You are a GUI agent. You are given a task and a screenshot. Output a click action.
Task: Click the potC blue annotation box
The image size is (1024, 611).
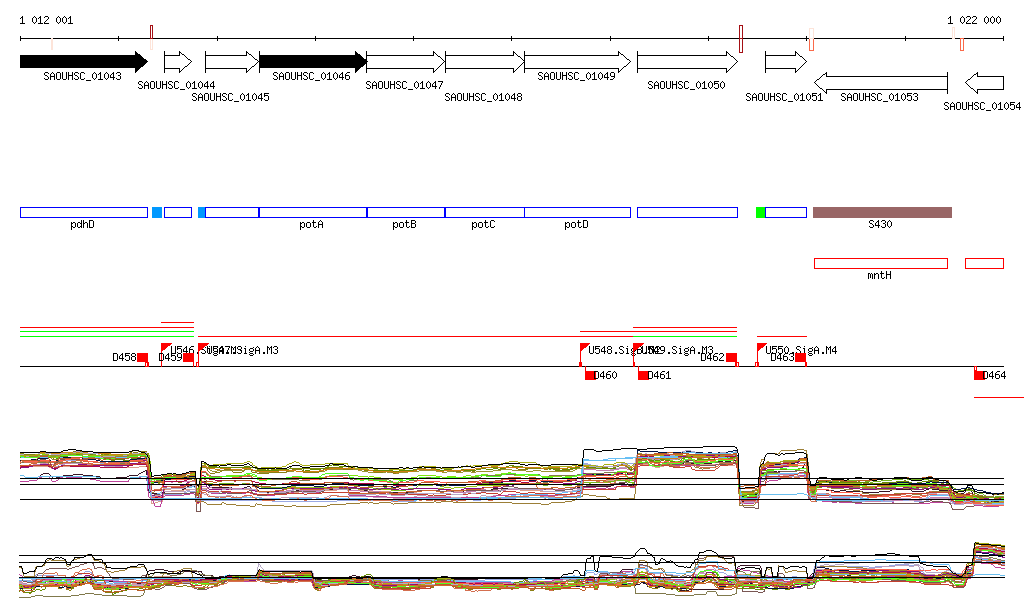[484, 212]
